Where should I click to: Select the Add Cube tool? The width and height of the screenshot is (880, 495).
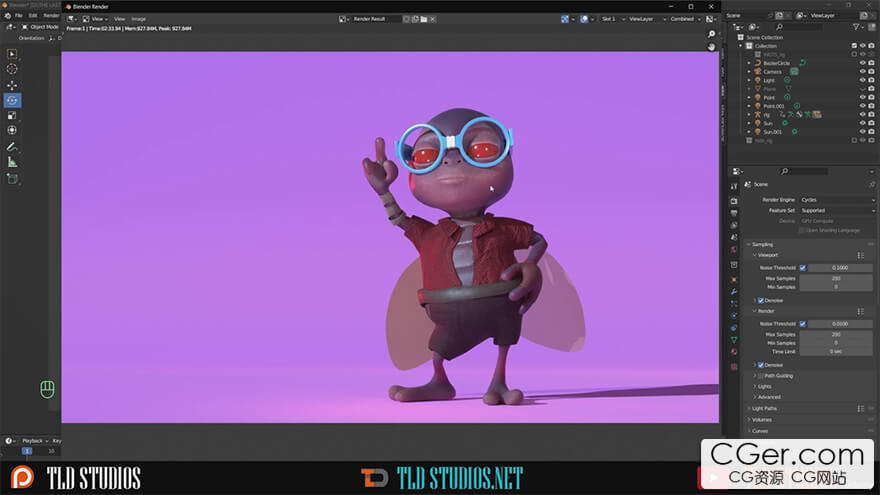pos(12,179)
